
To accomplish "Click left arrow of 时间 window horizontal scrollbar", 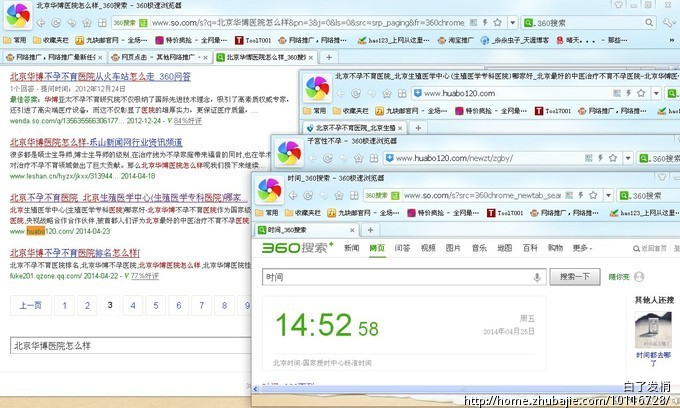I will [x=255, y=389].
